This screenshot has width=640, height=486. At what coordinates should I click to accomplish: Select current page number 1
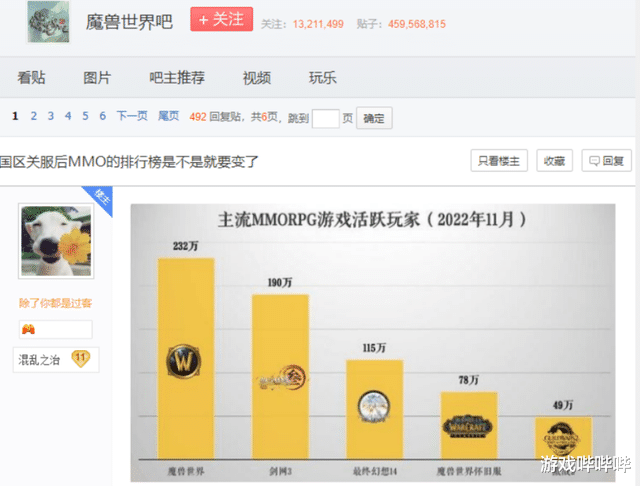click(15, 116)
